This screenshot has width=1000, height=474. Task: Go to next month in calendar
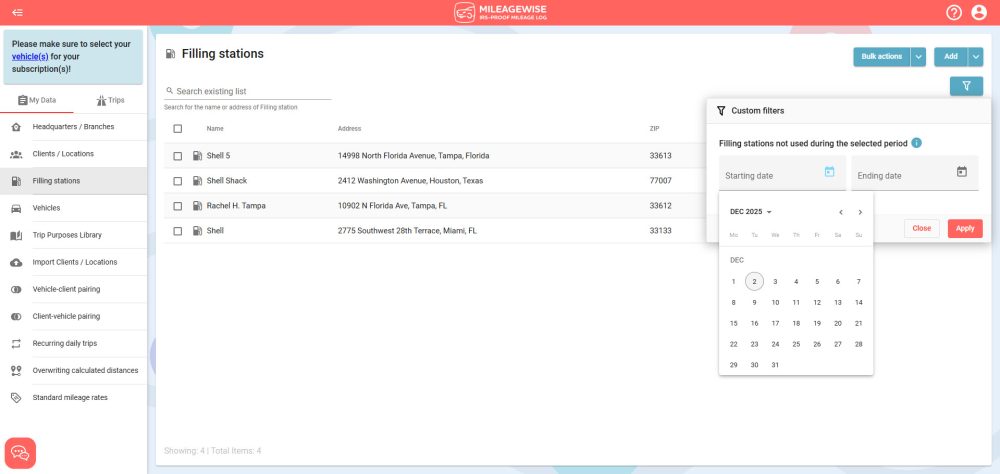[x=860, y=212]
